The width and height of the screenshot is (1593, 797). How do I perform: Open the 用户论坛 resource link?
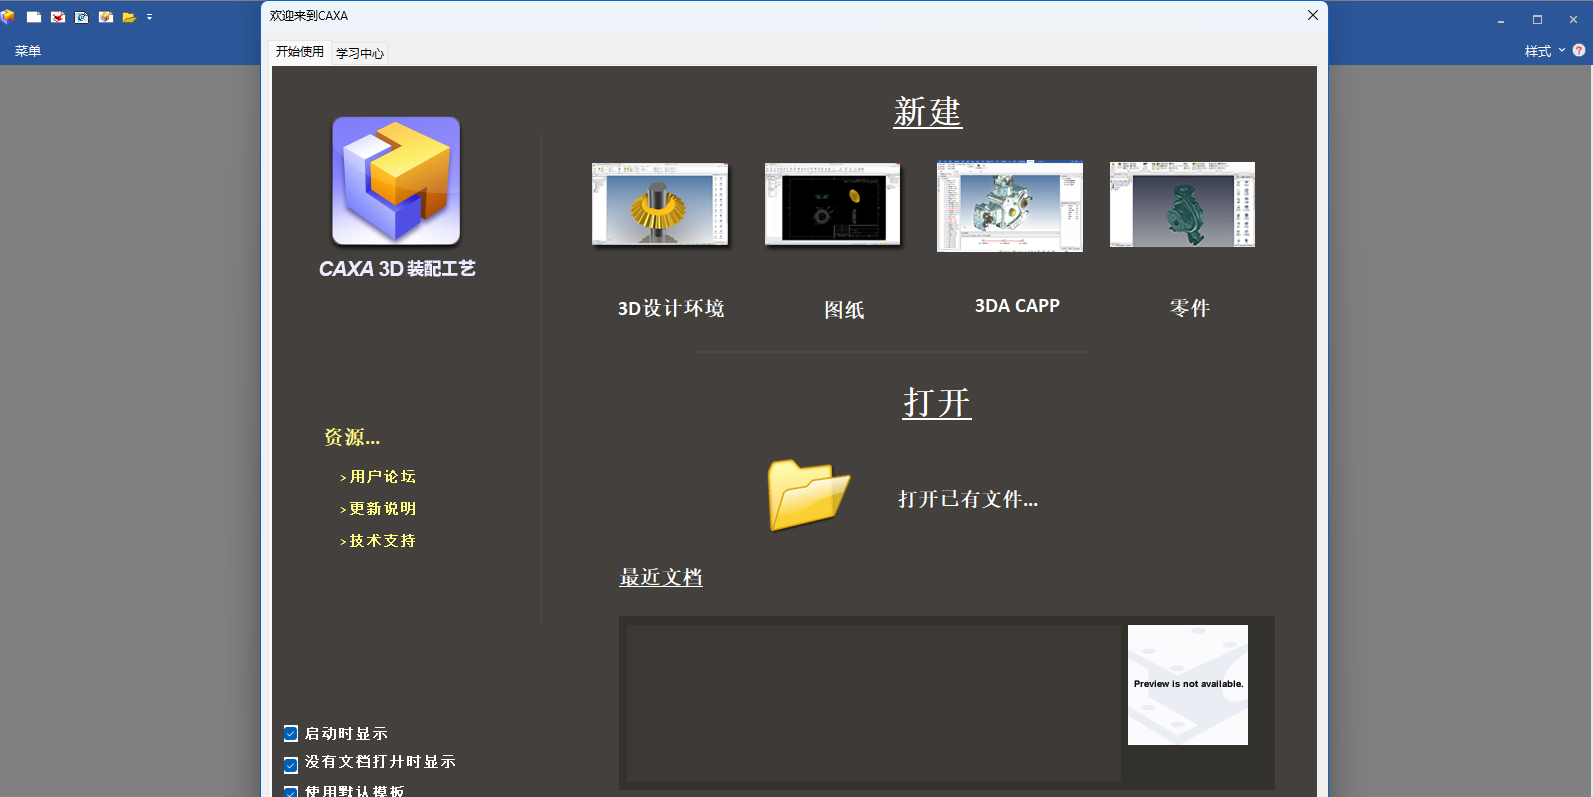pyautogui.click(x=382, y=477)
